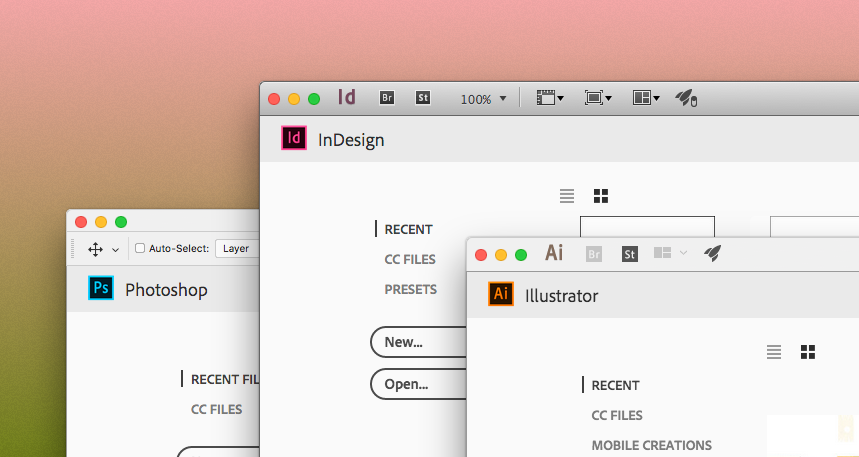Click the InDesign GPU performance rocket icon
The height and width of the screenshot is (457, 859).
pyautogui.click(x=686, y=98)
